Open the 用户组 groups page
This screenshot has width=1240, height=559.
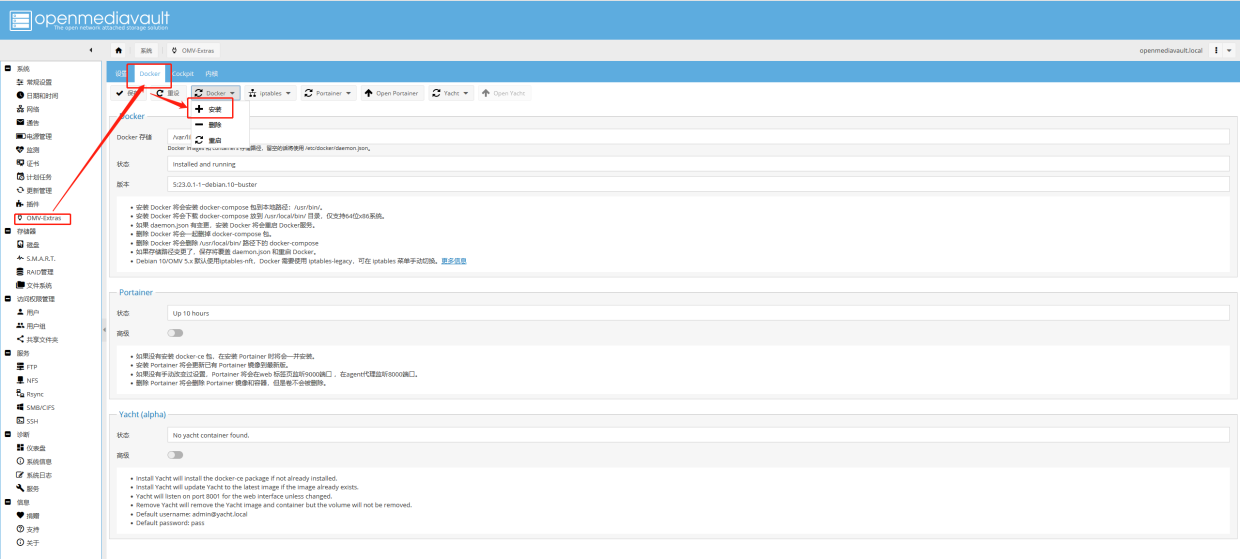click(36, 326)
